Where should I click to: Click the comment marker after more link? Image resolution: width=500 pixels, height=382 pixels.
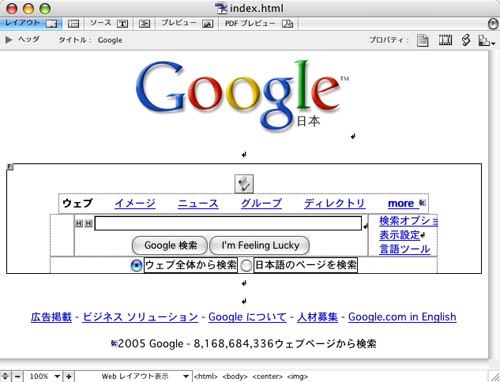click(x=422, y=203)
